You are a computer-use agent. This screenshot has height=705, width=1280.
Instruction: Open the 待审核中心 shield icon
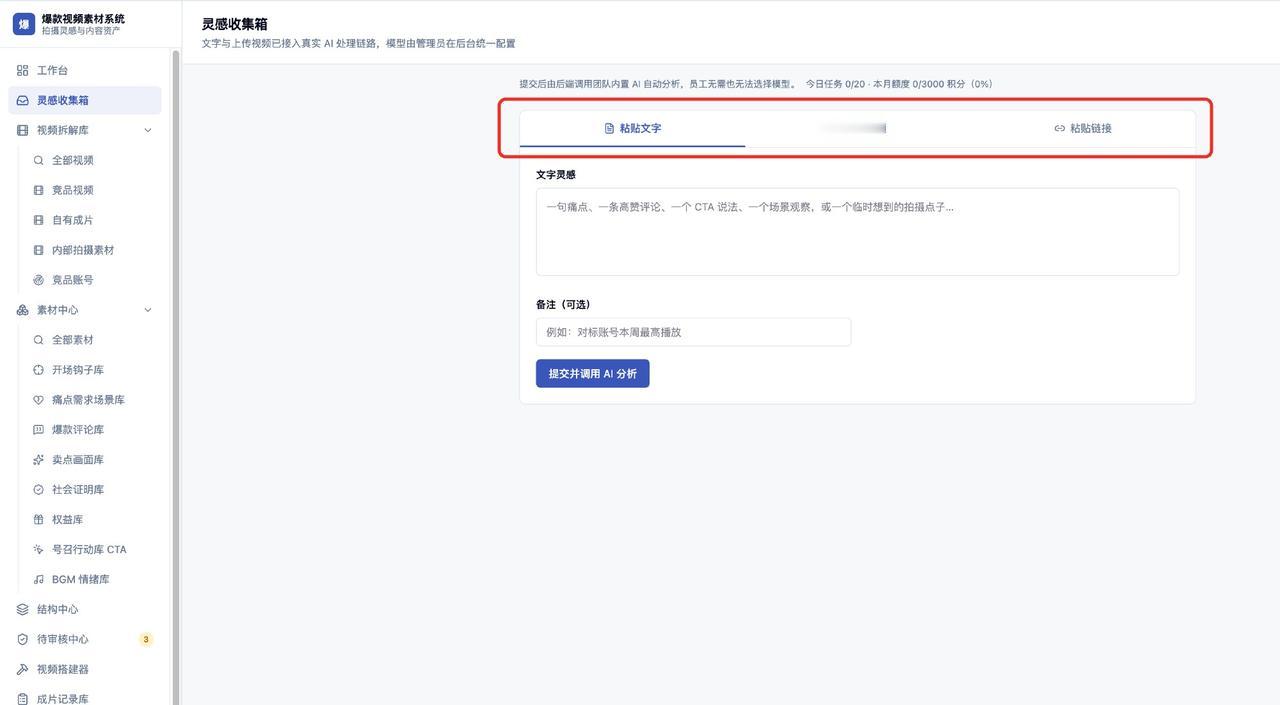coord(22,640)
